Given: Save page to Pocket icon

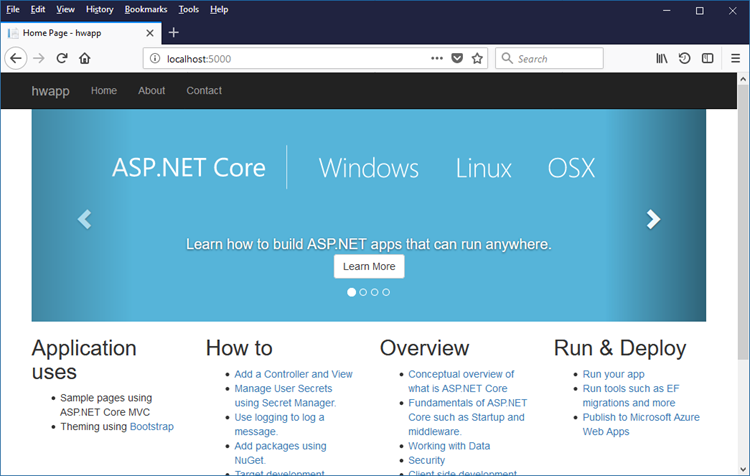Looking at the screenshot, I should 457,58.
